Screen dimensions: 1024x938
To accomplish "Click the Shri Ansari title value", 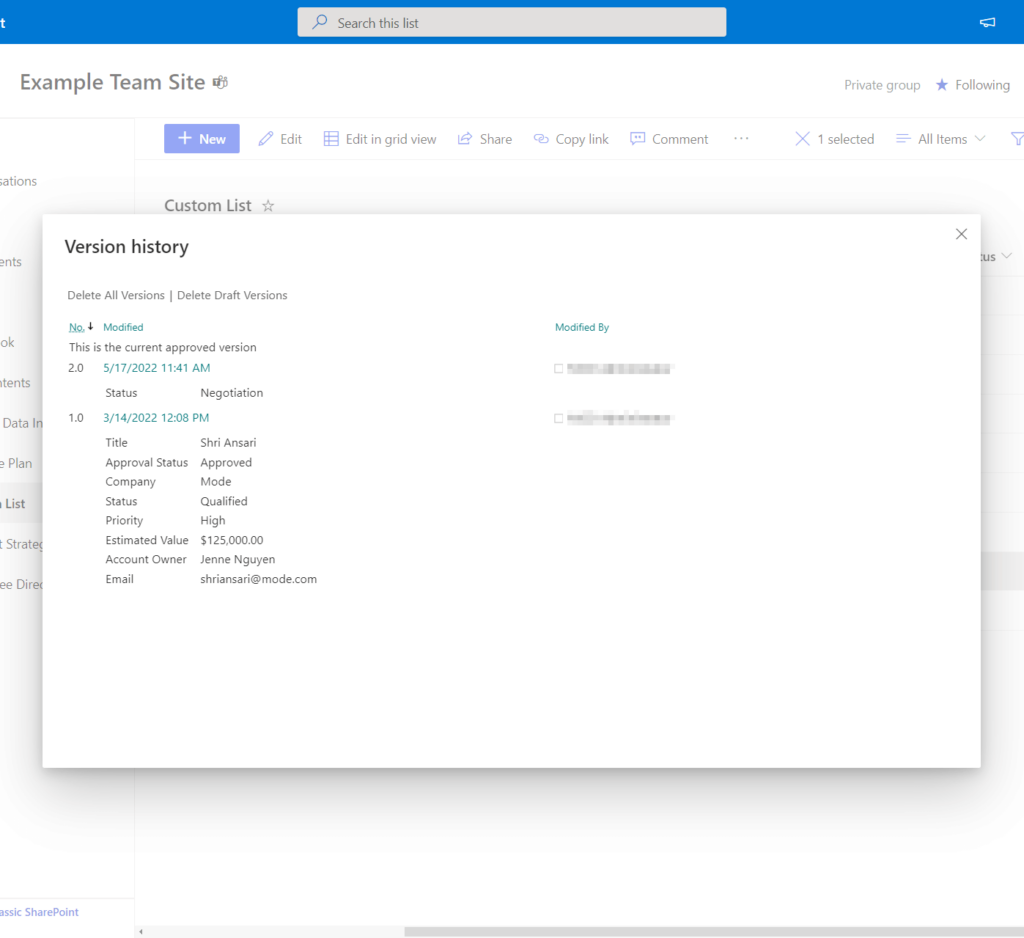I will click(228, 442).
